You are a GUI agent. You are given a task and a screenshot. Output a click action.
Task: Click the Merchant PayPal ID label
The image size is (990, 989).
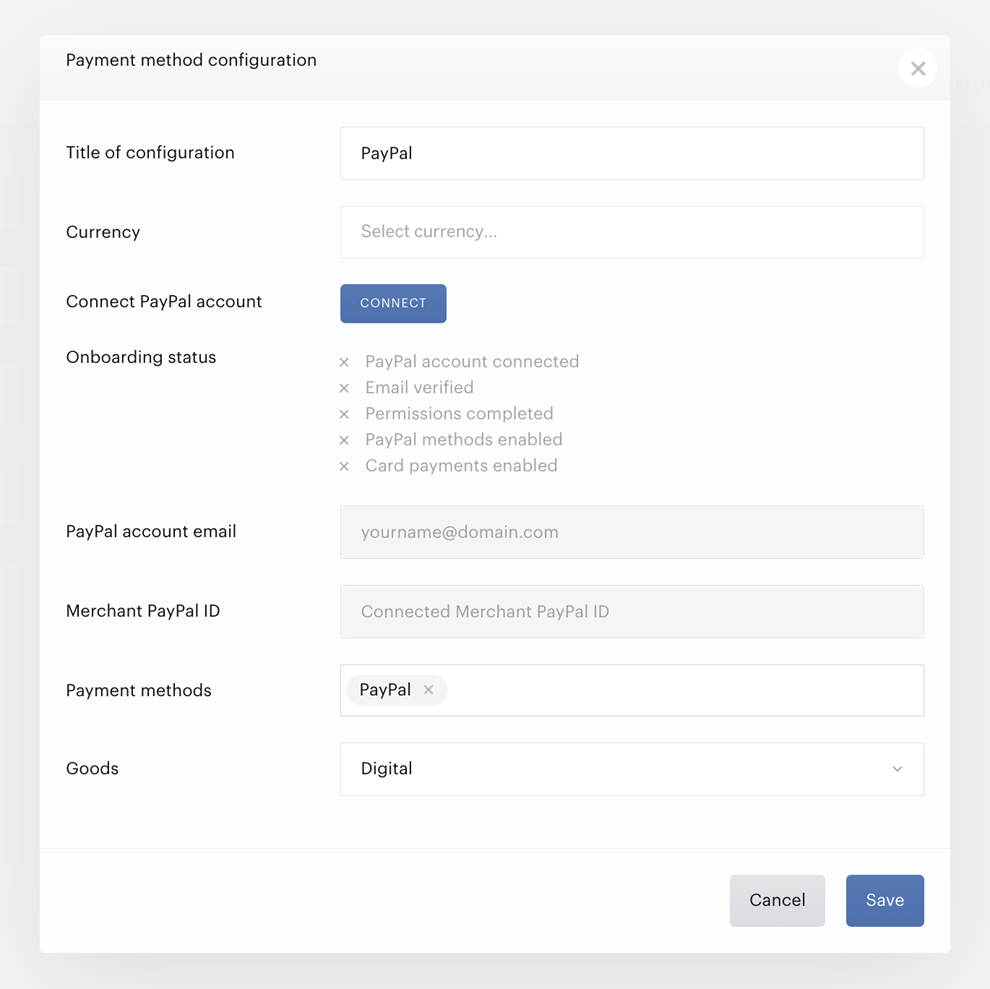[143, 611]
